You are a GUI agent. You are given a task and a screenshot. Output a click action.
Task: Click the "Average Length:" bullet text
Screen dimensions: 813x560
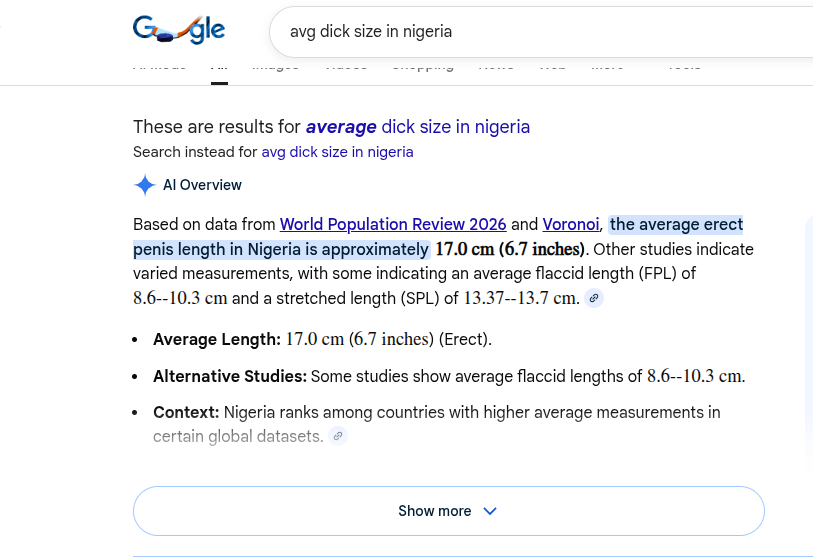click(x=217, y=340)
